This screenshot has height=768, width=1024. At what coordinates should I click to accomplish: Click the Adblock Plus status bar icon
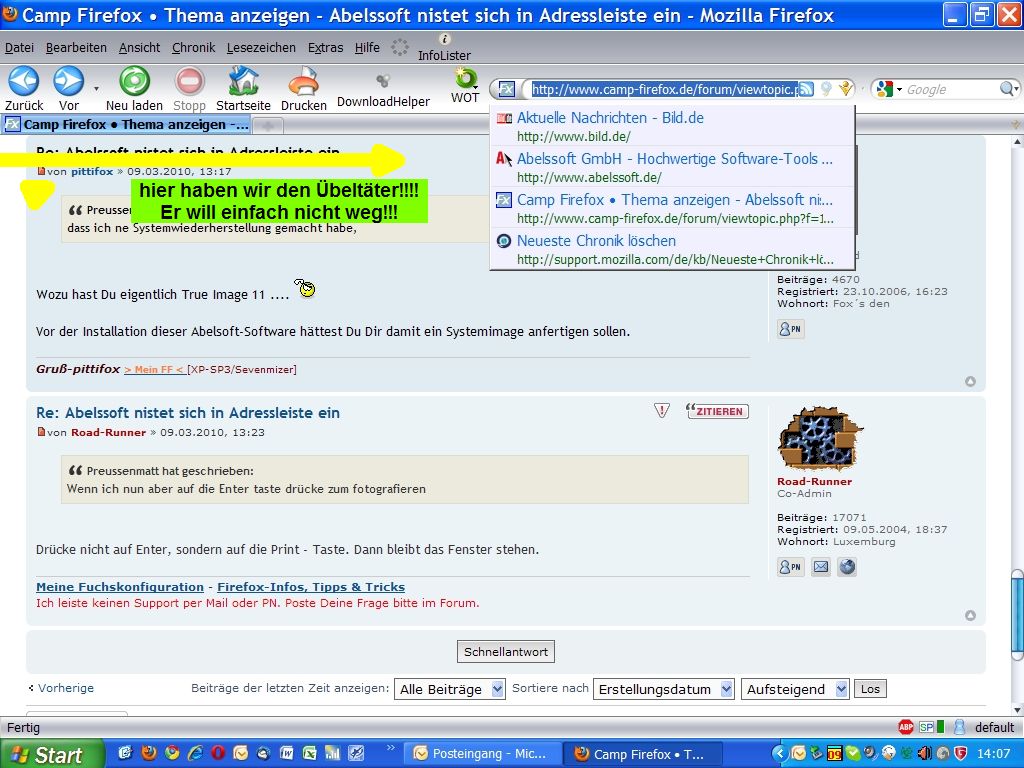906,727
